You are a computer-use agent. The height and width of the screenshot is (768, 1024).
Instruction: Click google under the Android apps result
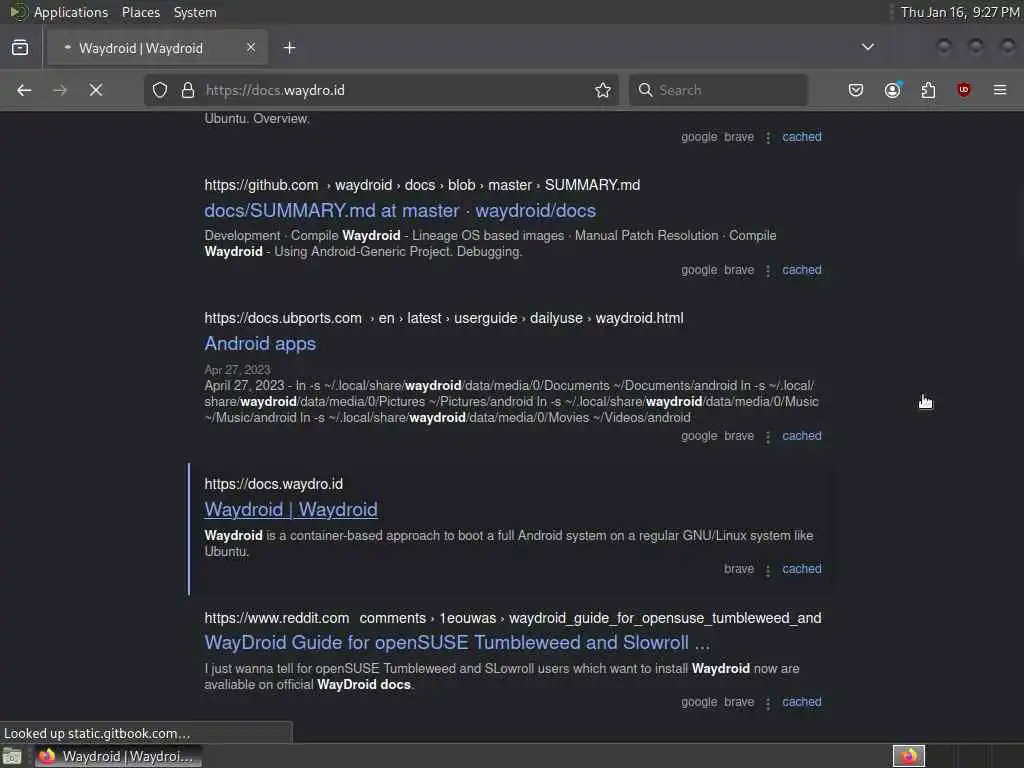point(699,436)
